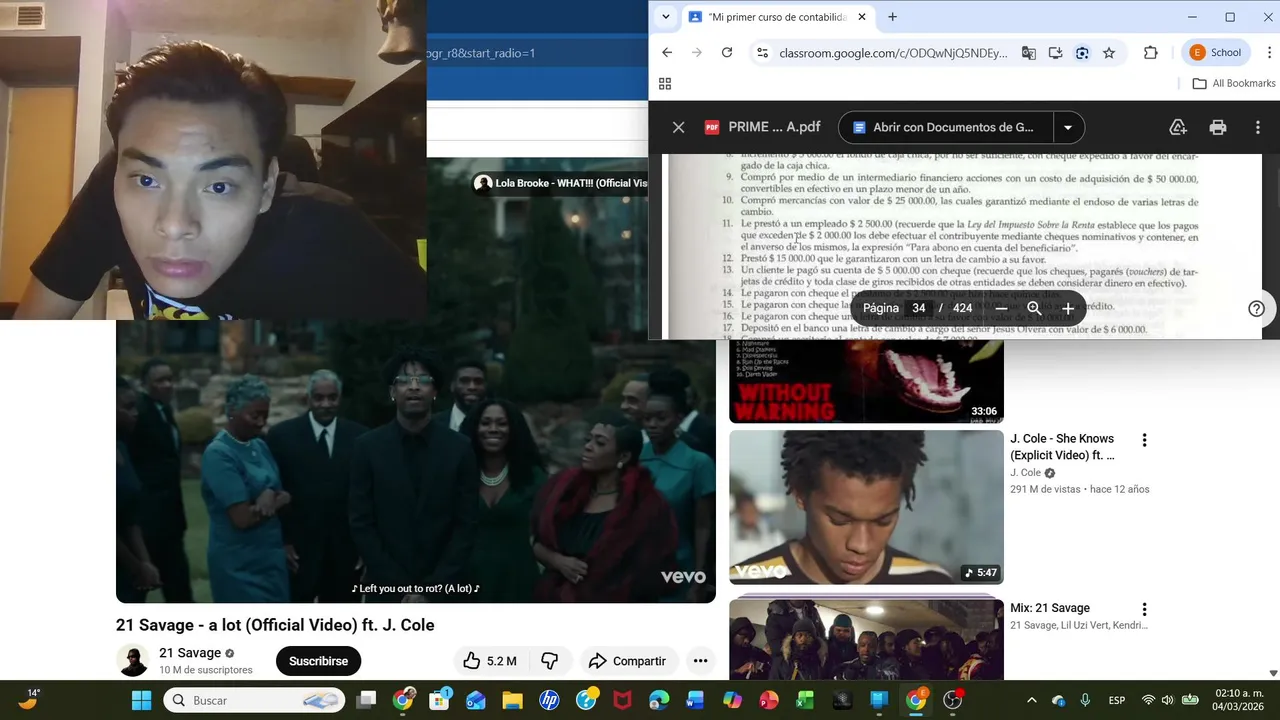The height and width of the screenshot is (720, 1280).
Task: Open the Windows Start menu
Action: [x=141, y=700]
